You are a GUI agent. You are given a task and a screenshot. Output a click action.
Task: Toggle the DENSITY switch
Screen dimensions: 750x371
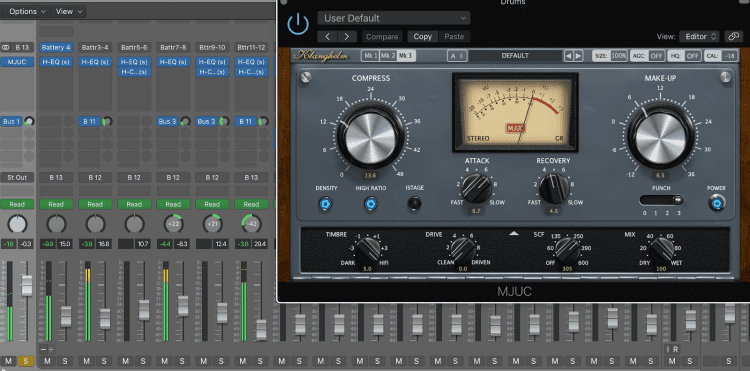[x=326, y=205]
